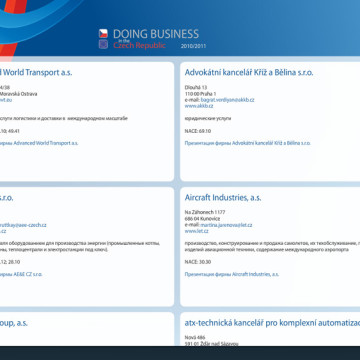Click the Czech flag icon in header
Viewport: 360px width, 360px height.
click(x=103, y=33)
